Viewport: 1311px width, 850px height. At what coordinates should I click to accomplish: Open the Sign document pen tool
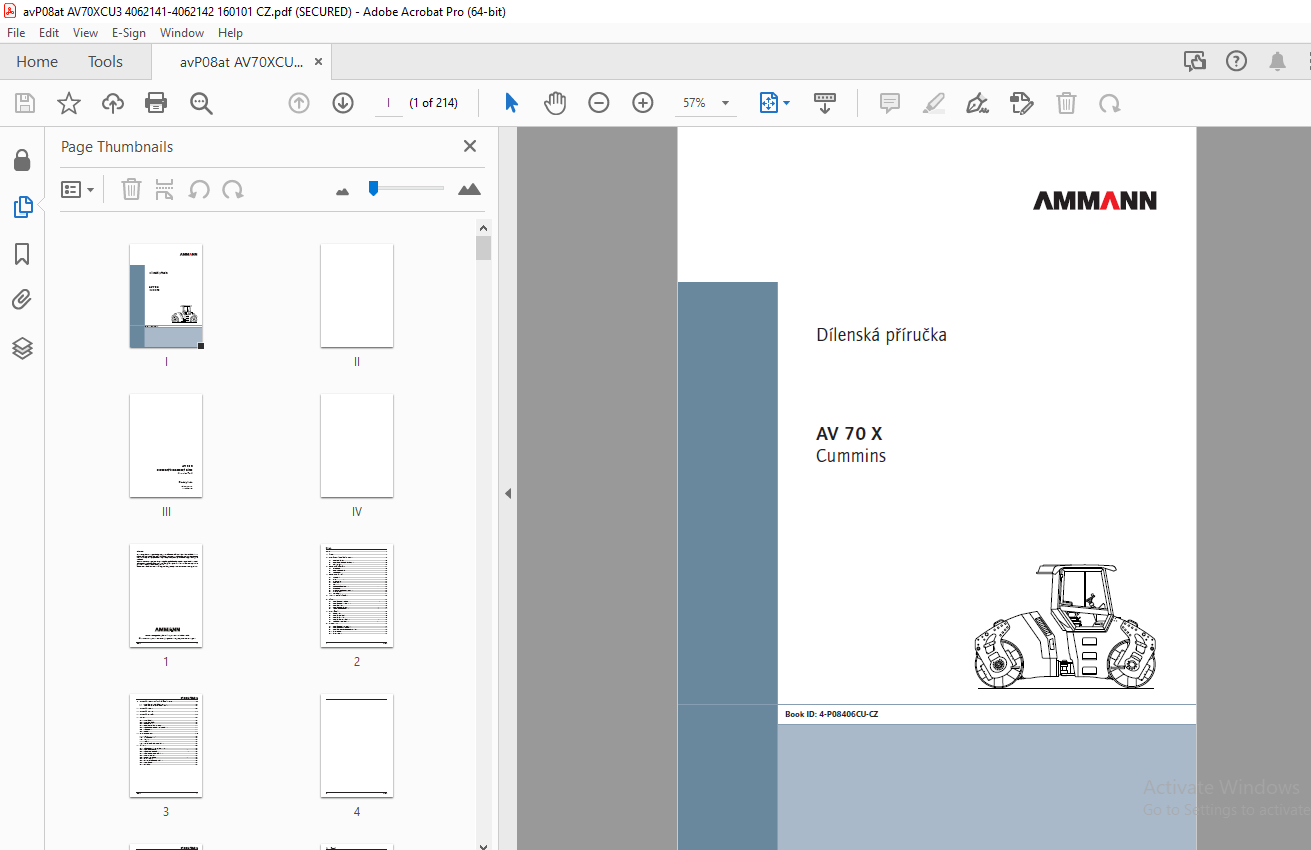tap(978, 103)
